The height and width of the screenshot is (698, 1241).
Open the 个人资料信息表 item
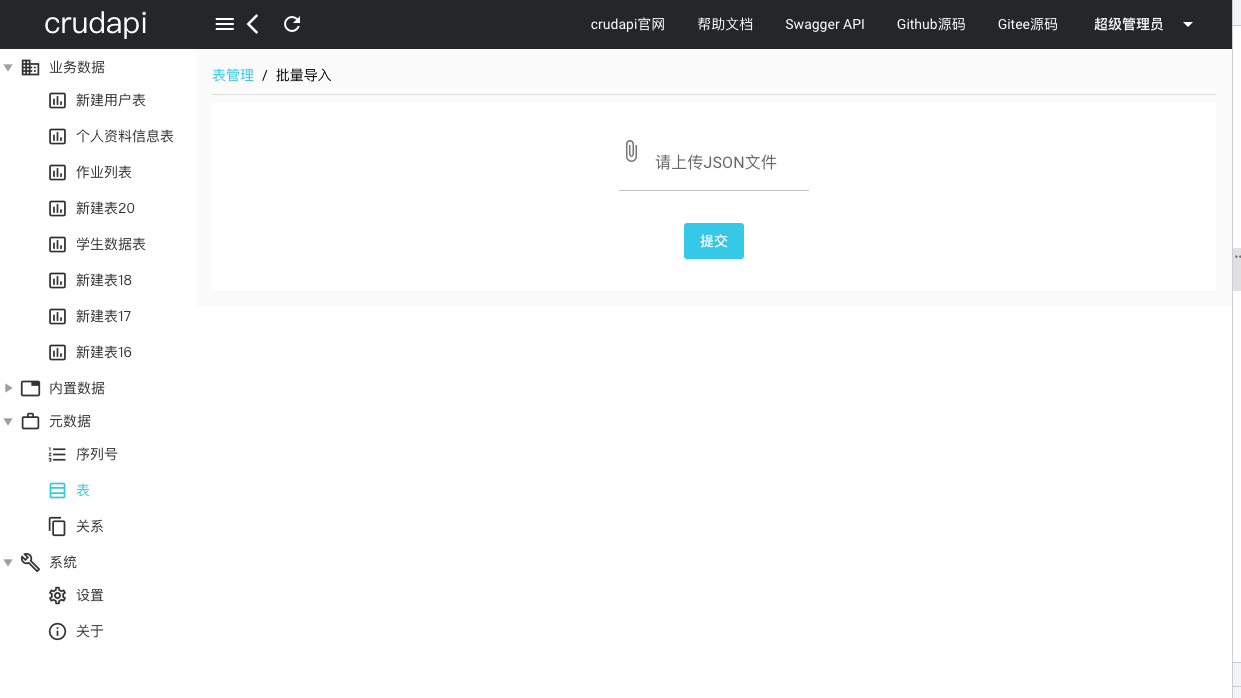coord(125,136)
